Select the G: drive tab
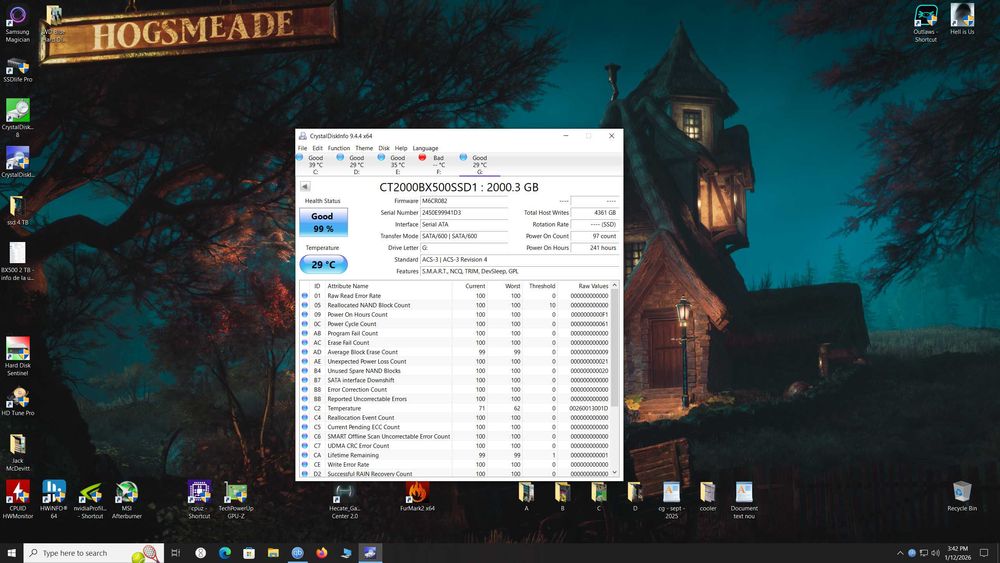1000x563 pixels. click(479, 165)
